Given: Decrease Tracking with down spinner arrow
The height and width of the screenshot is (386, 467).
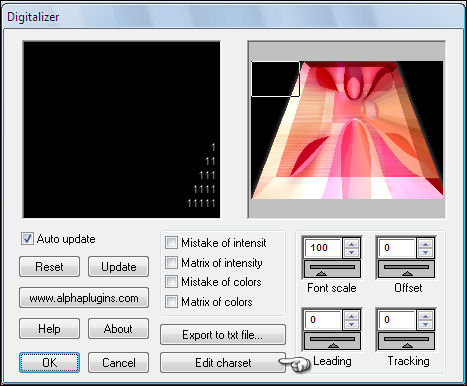Looking at the screenshot, I should [x=425, y=324].
